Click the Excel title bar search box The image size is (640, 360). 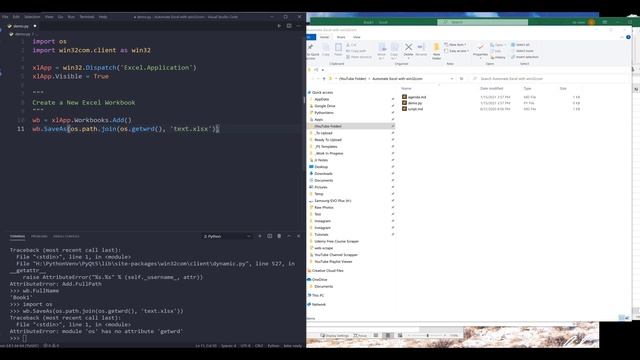(482, 22)
